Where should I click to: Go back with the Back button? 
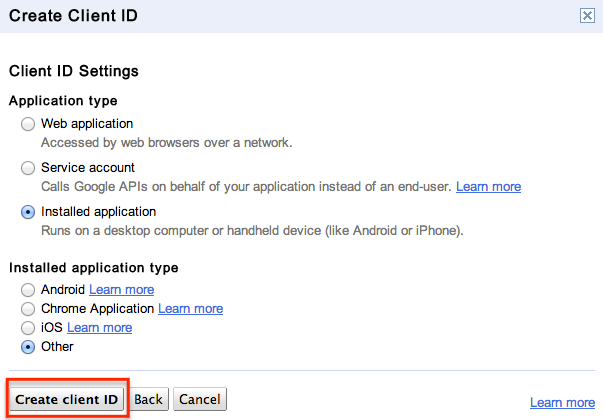pos(148,399)
